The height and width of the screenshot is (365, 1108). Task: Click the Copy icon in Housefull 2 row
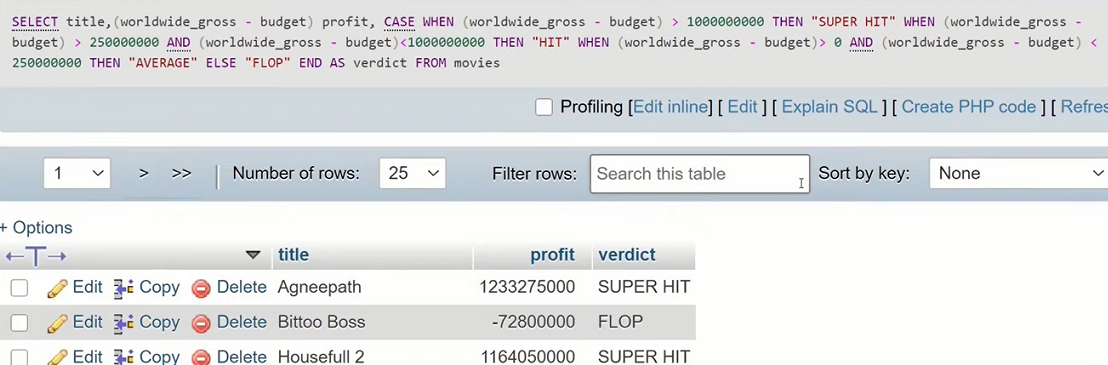tap(124, 357)
